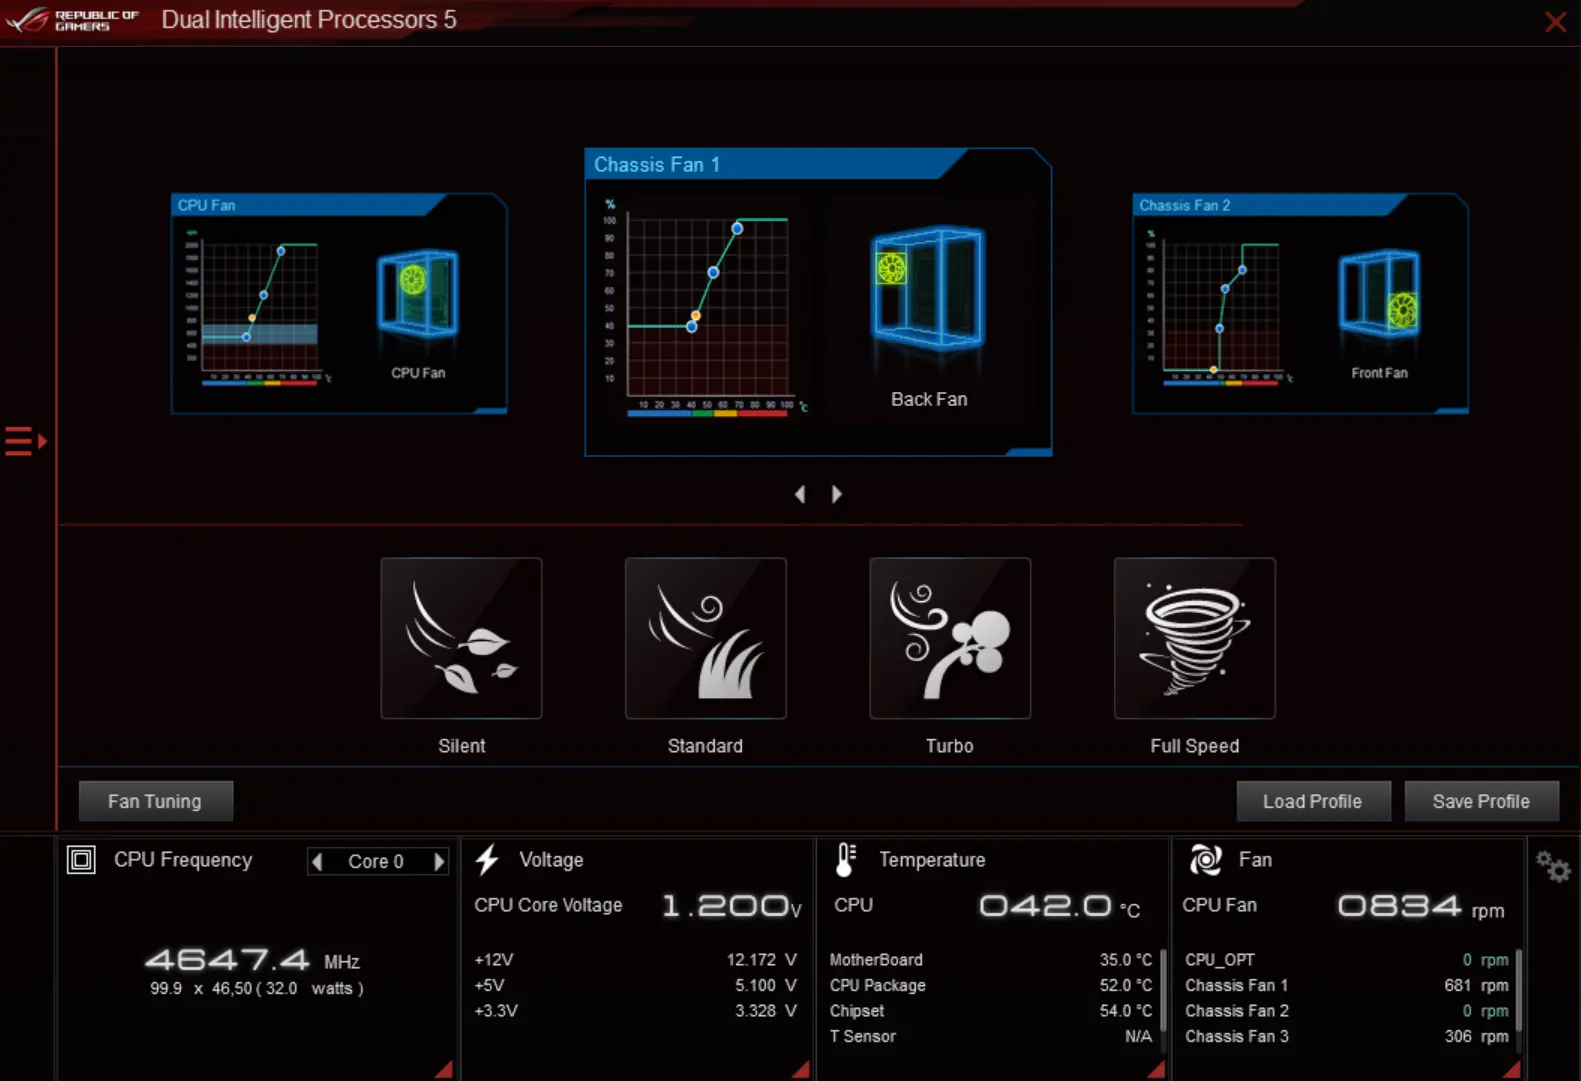The image size is (1581, 1081).
Task: Click the ROG Republic of Gamers logo
Action: [72, 20]
